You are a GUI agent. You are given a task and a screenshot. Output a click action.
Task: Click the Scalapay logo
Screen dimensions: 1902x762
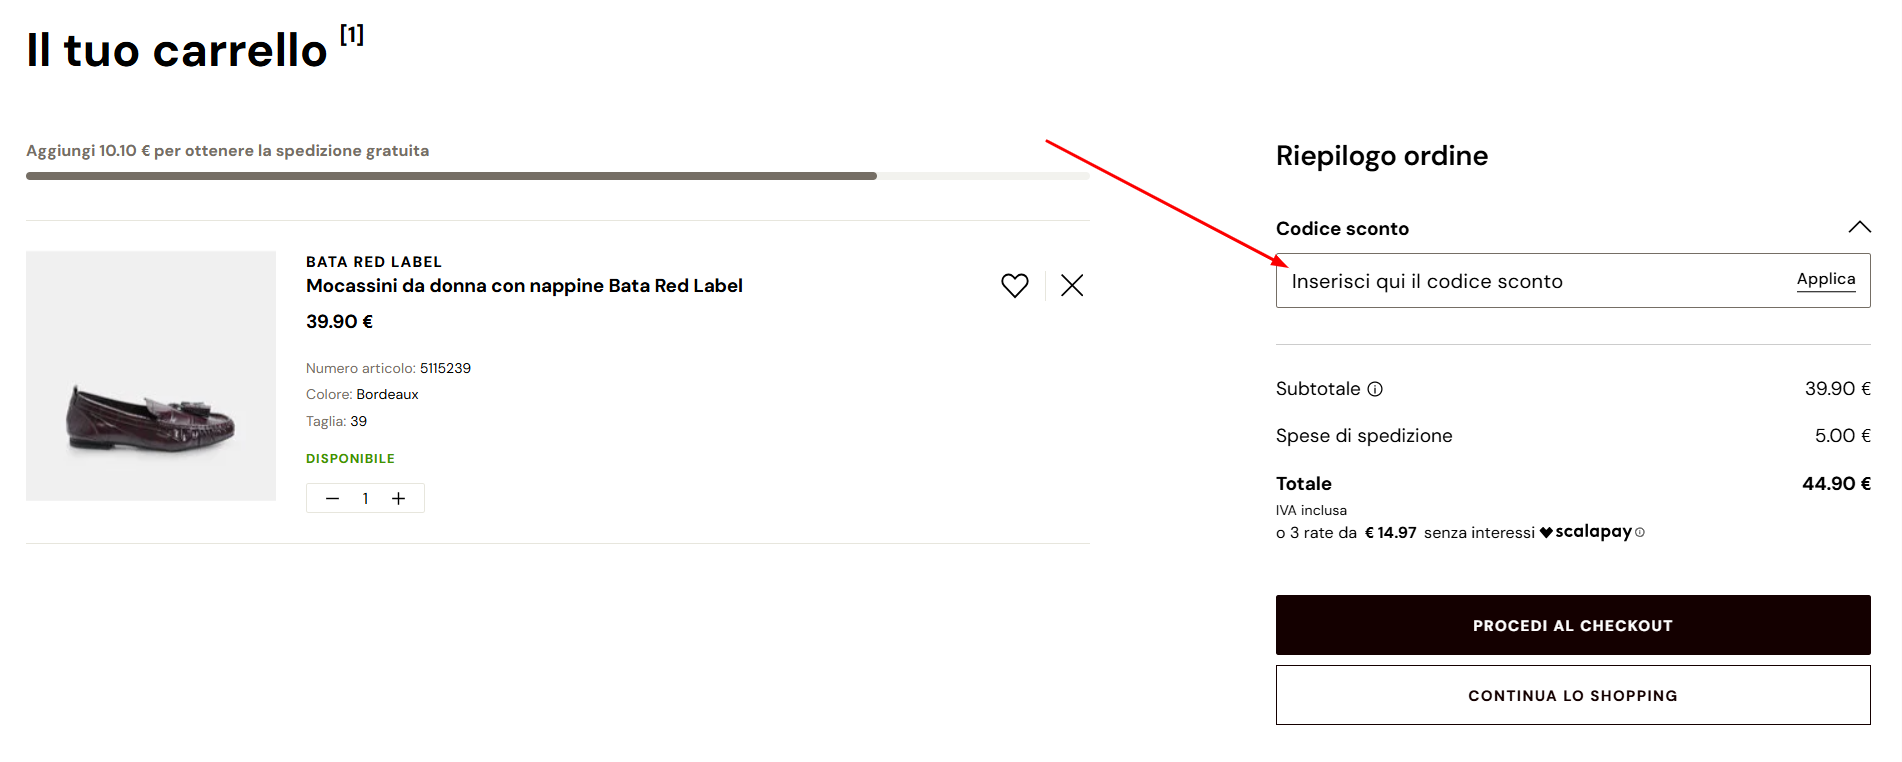pyautogui.click(x=1592, y=531)
